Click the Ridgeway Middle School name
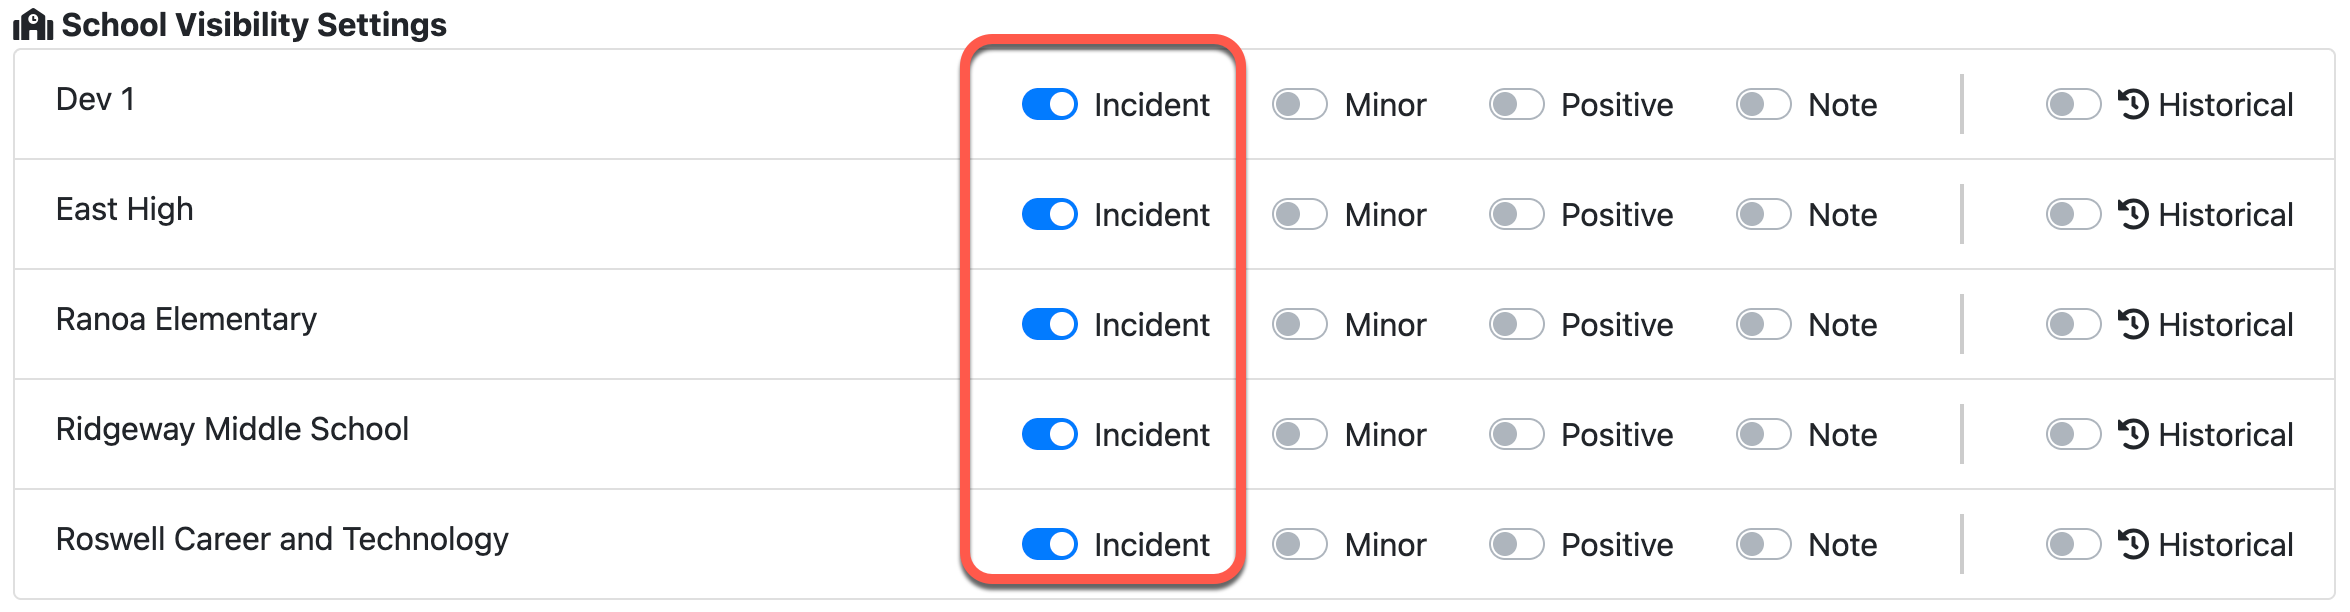This screenshot has height=612, width=2350. click(232, 429)
